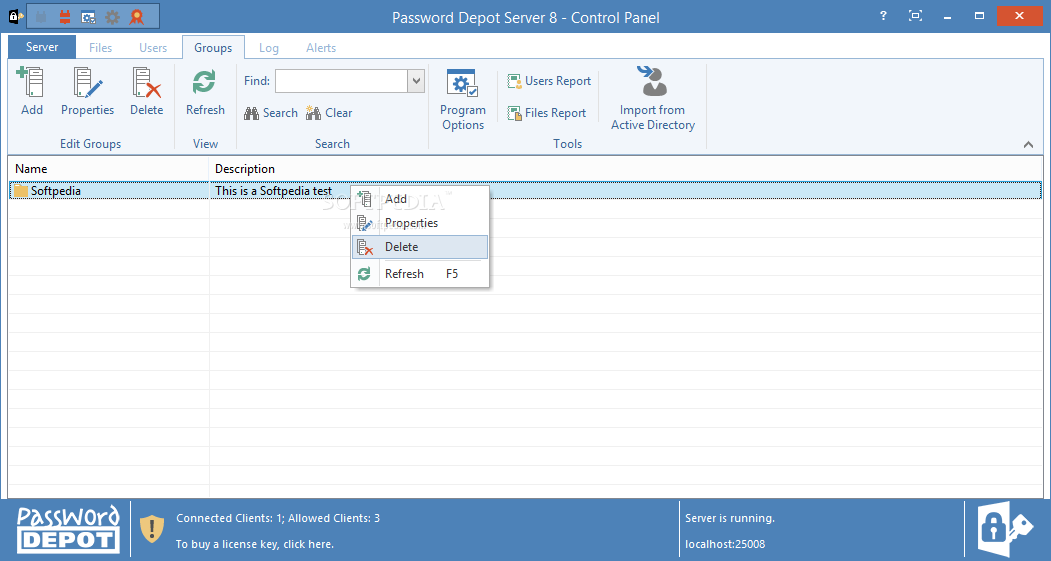The image size is (1051, 561).
Task: Switch to the Server tab
Action: [42, 47]
